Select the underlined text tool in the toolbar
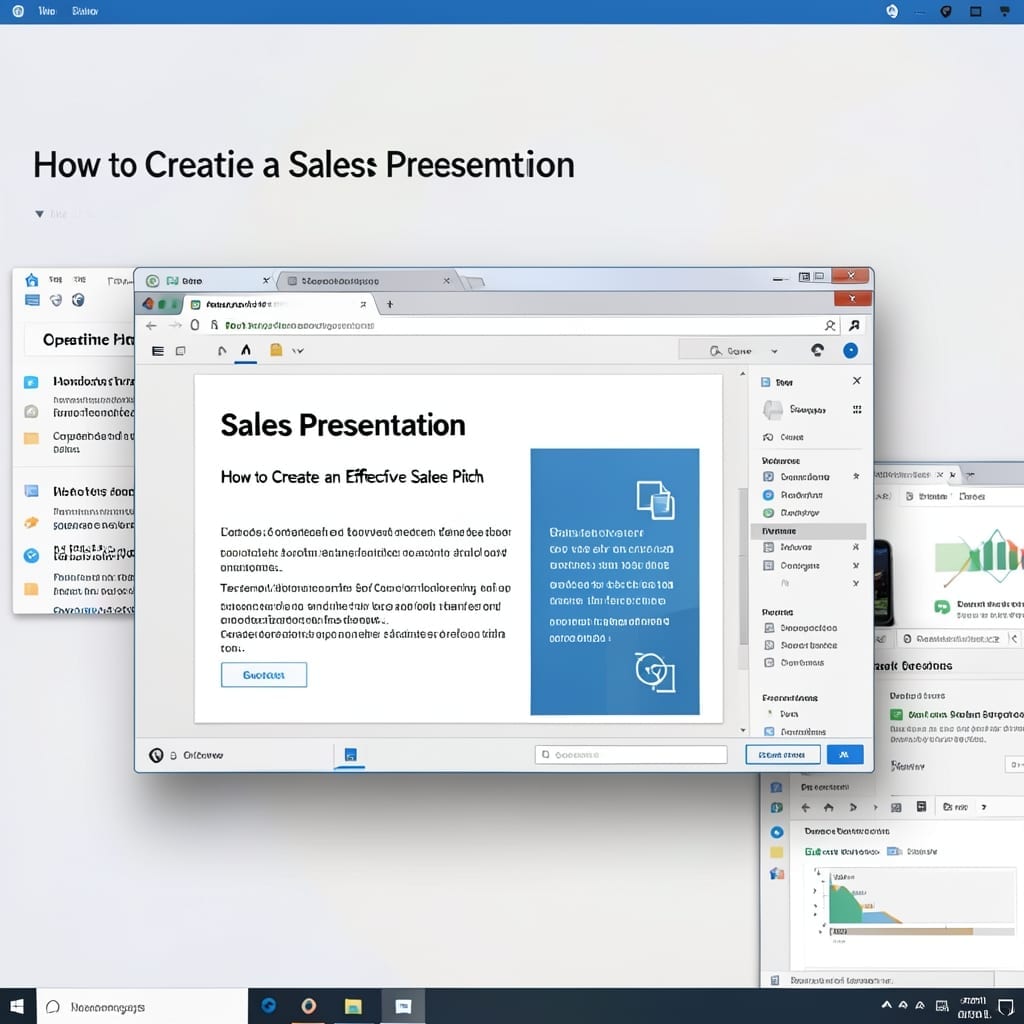 pyautogui.click(x=246, y=351)
